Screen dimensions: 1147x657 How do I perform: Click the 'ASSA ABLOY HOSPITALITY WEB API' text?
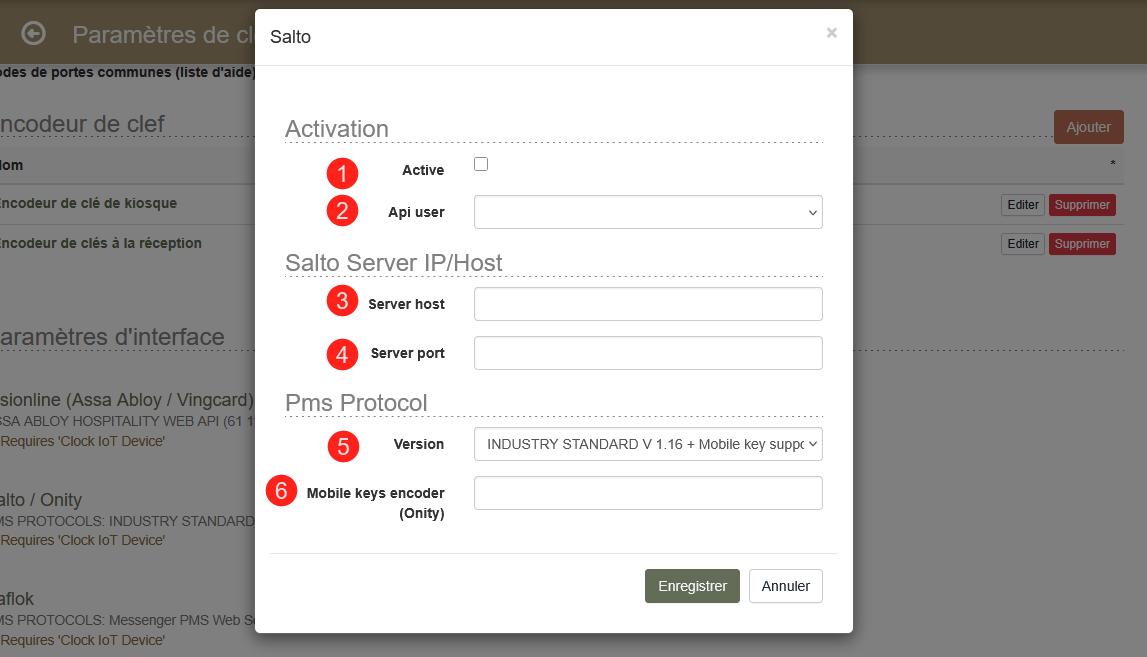click(x=127, y=421)
